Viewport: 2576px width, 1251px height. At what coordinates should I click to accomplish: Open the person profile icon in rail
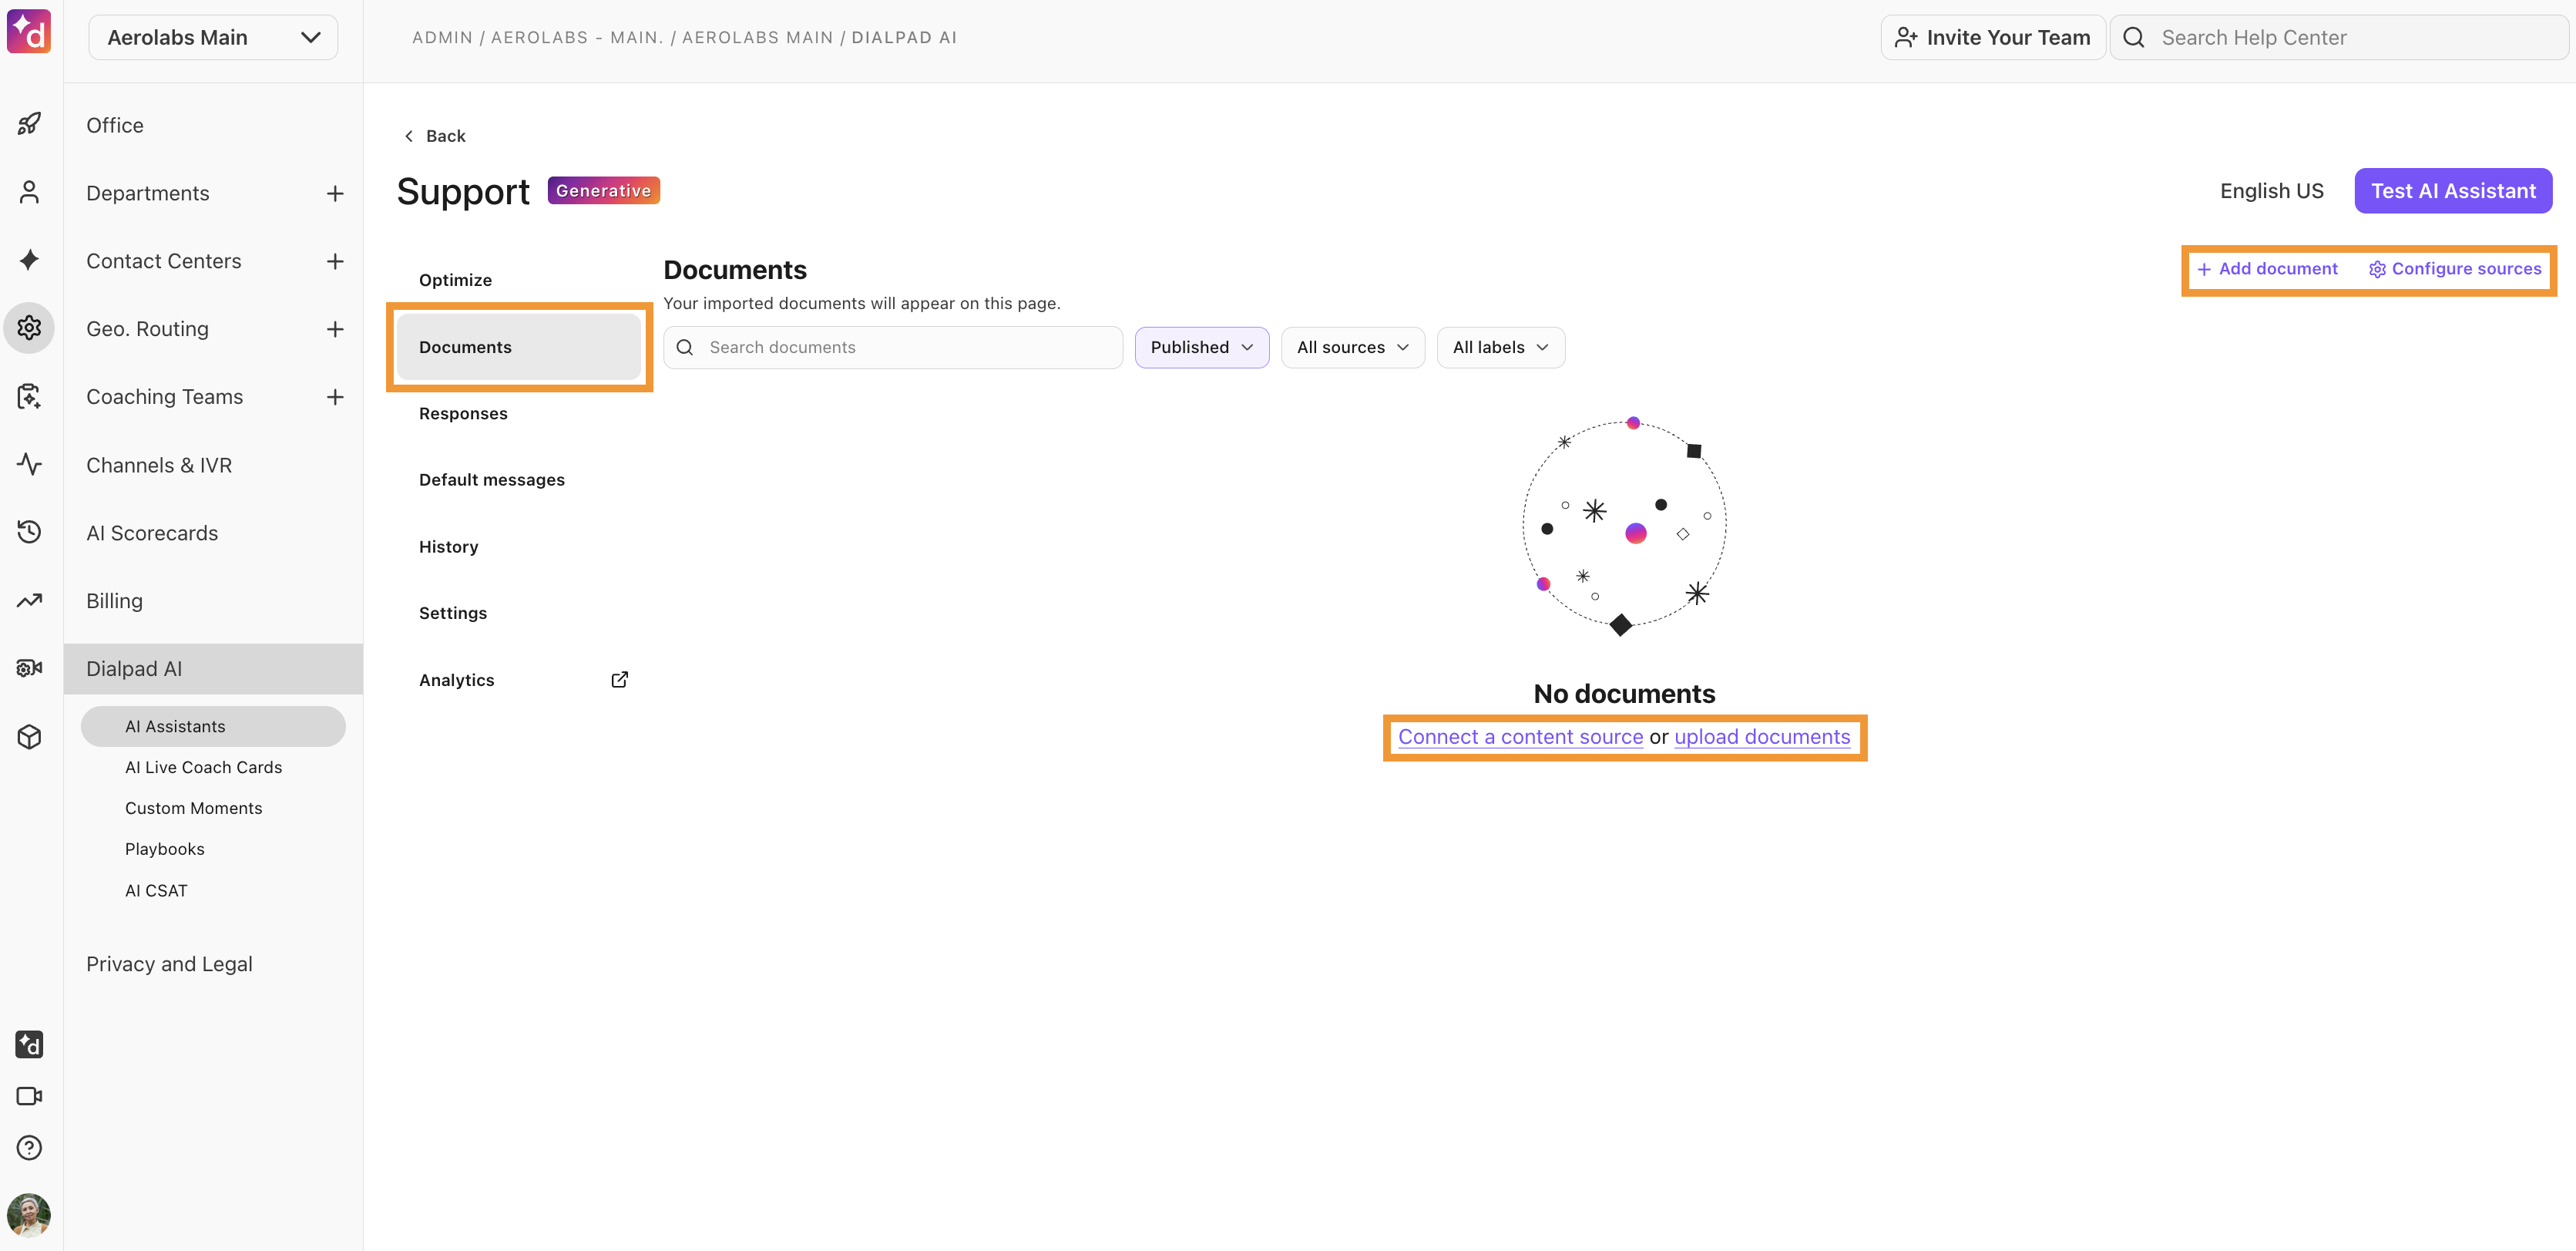pos(29,192)
